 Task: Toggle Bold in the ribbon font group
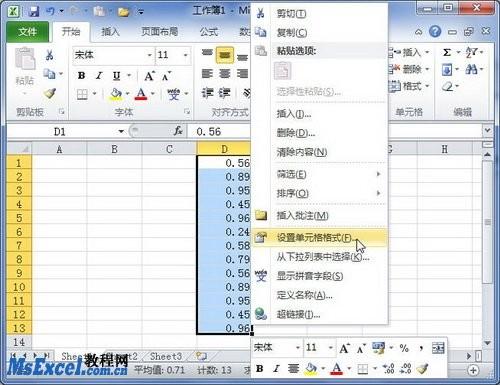point(81,76)
